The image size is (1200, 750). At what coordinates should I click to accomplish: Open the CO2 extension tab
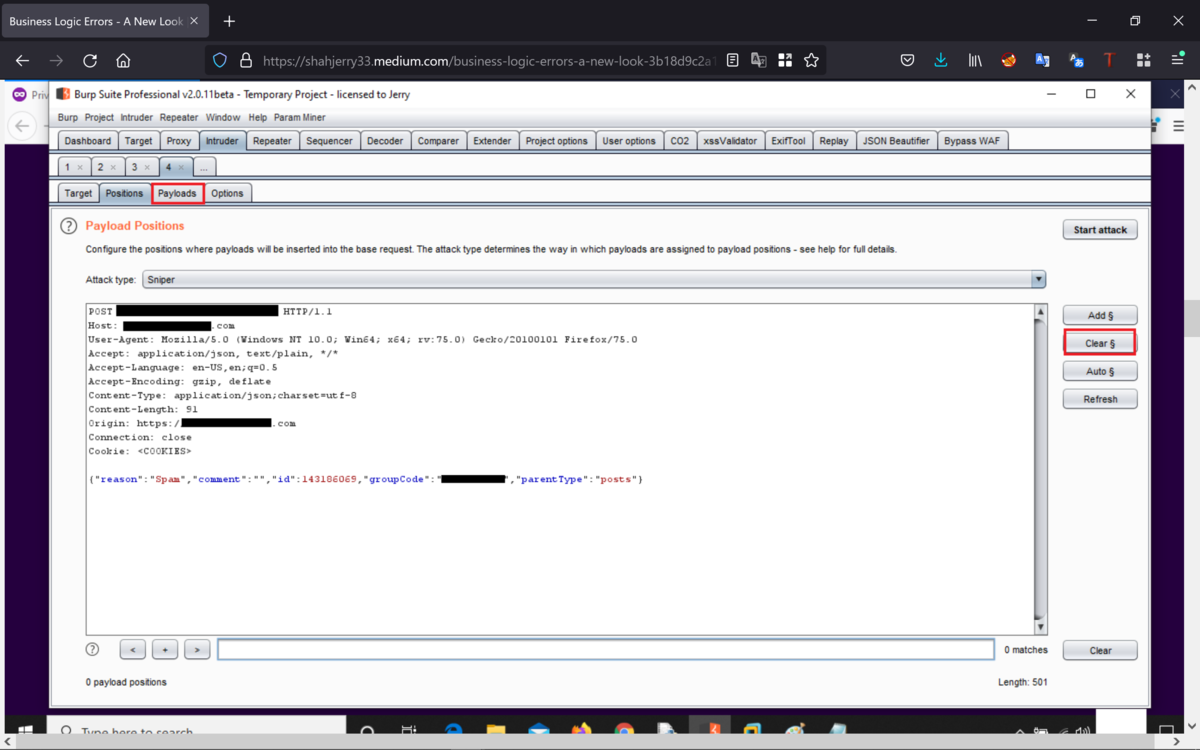point(680,141)
